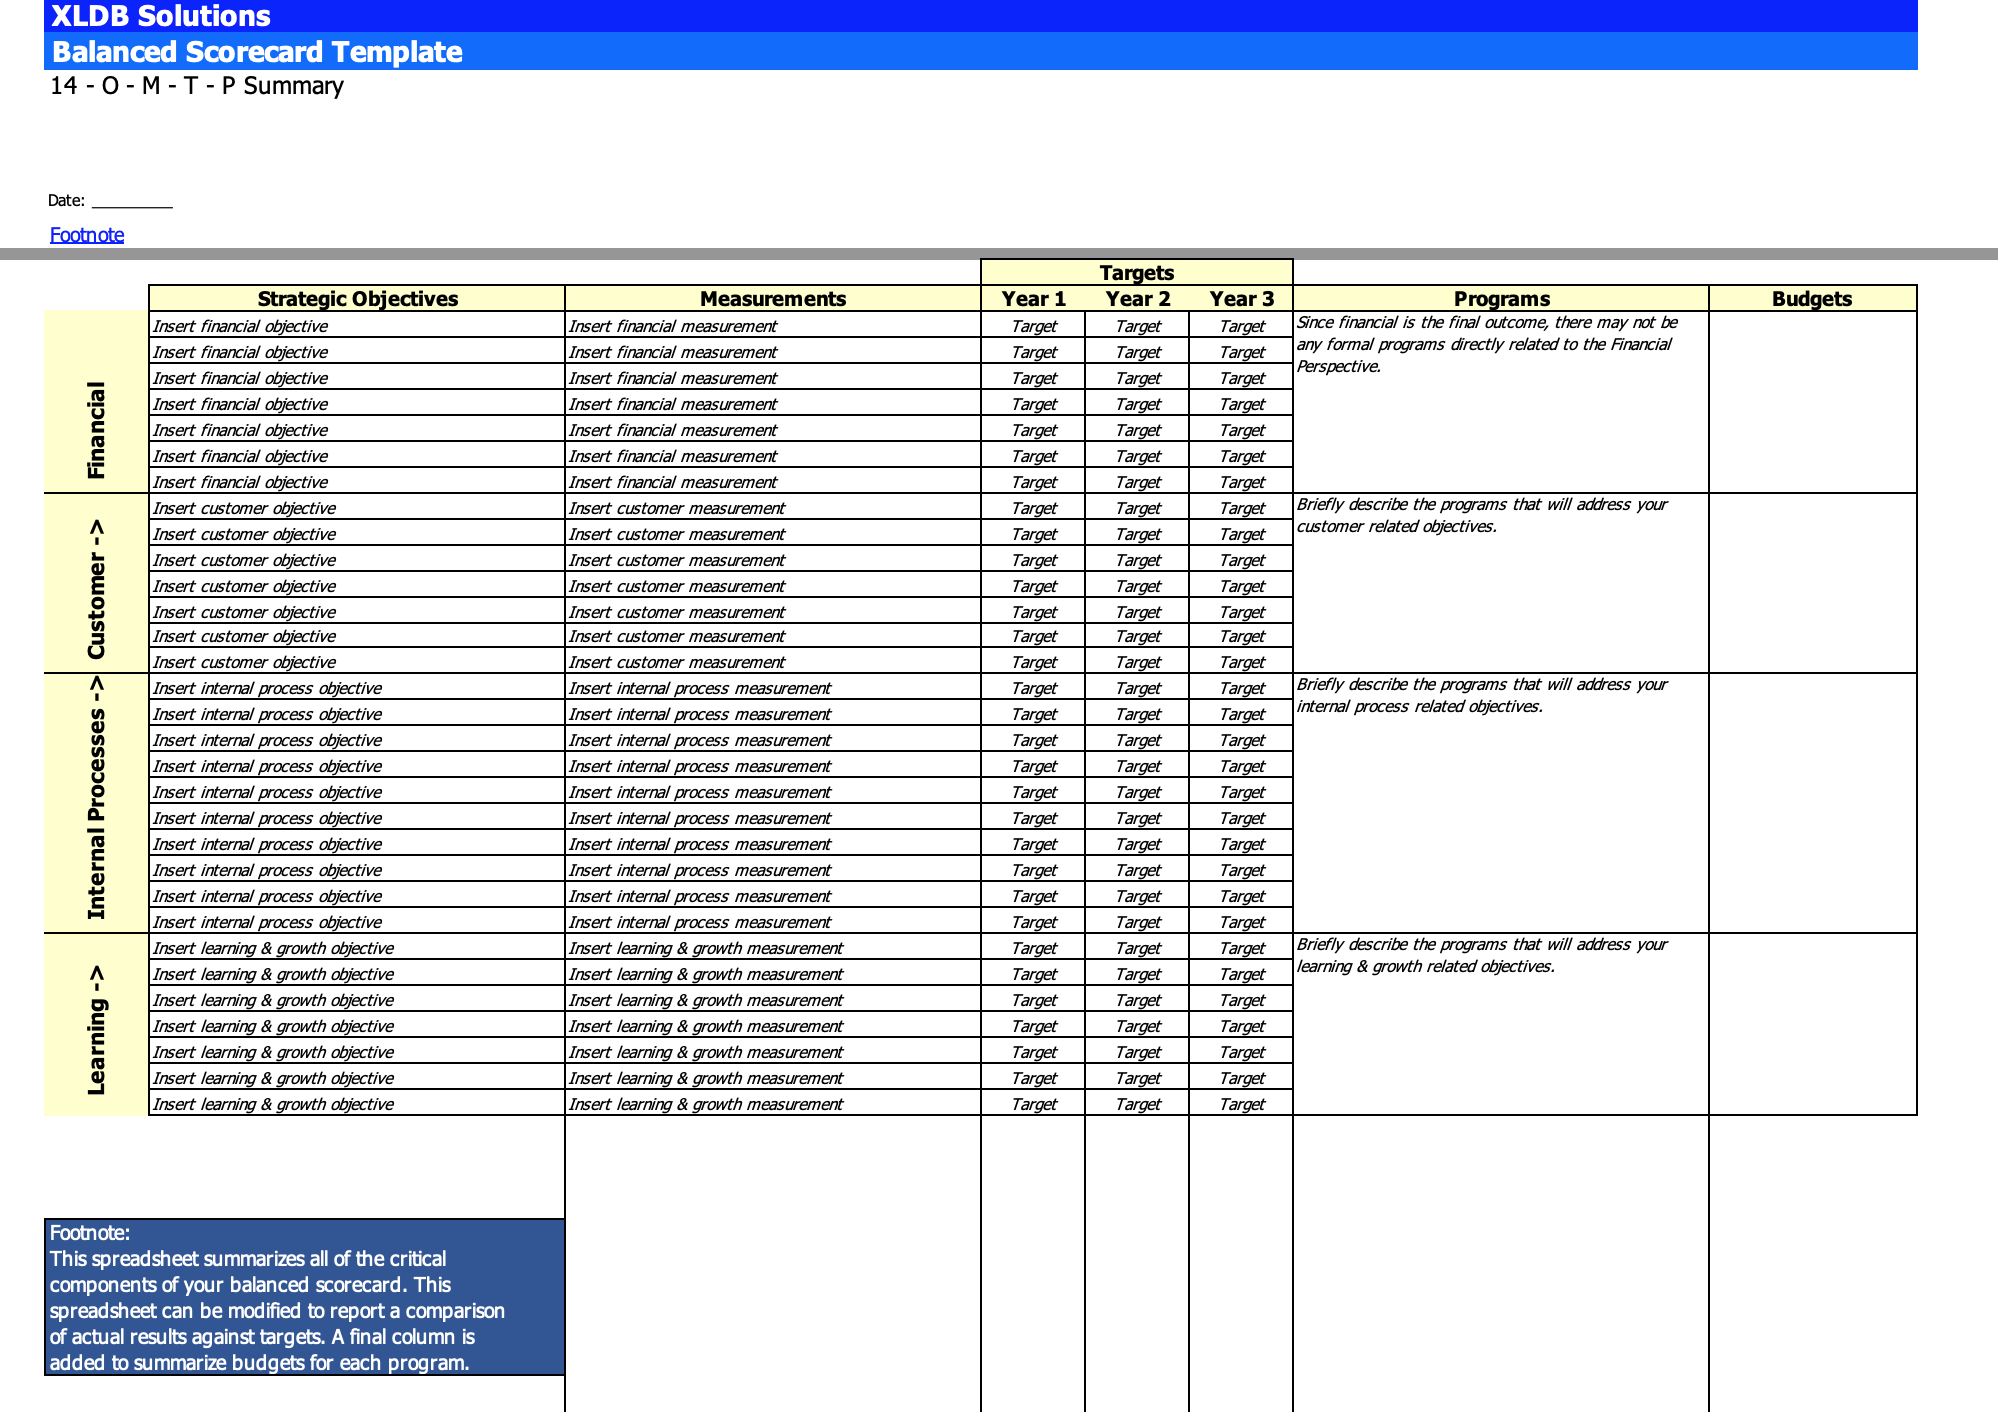
Task: Click the 14 - O - M - T - P Summary title
Action: click(197, 86)
